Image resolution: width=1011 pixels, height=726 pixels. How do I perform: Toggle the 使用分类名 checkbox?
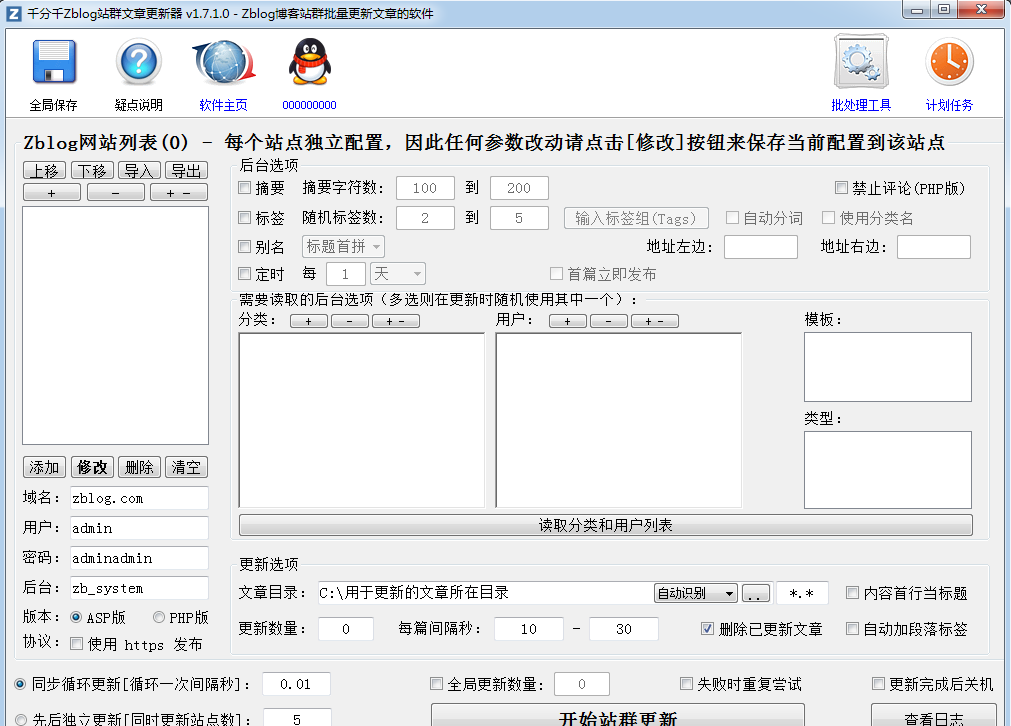pyautogui.click(x=828, y=217)
